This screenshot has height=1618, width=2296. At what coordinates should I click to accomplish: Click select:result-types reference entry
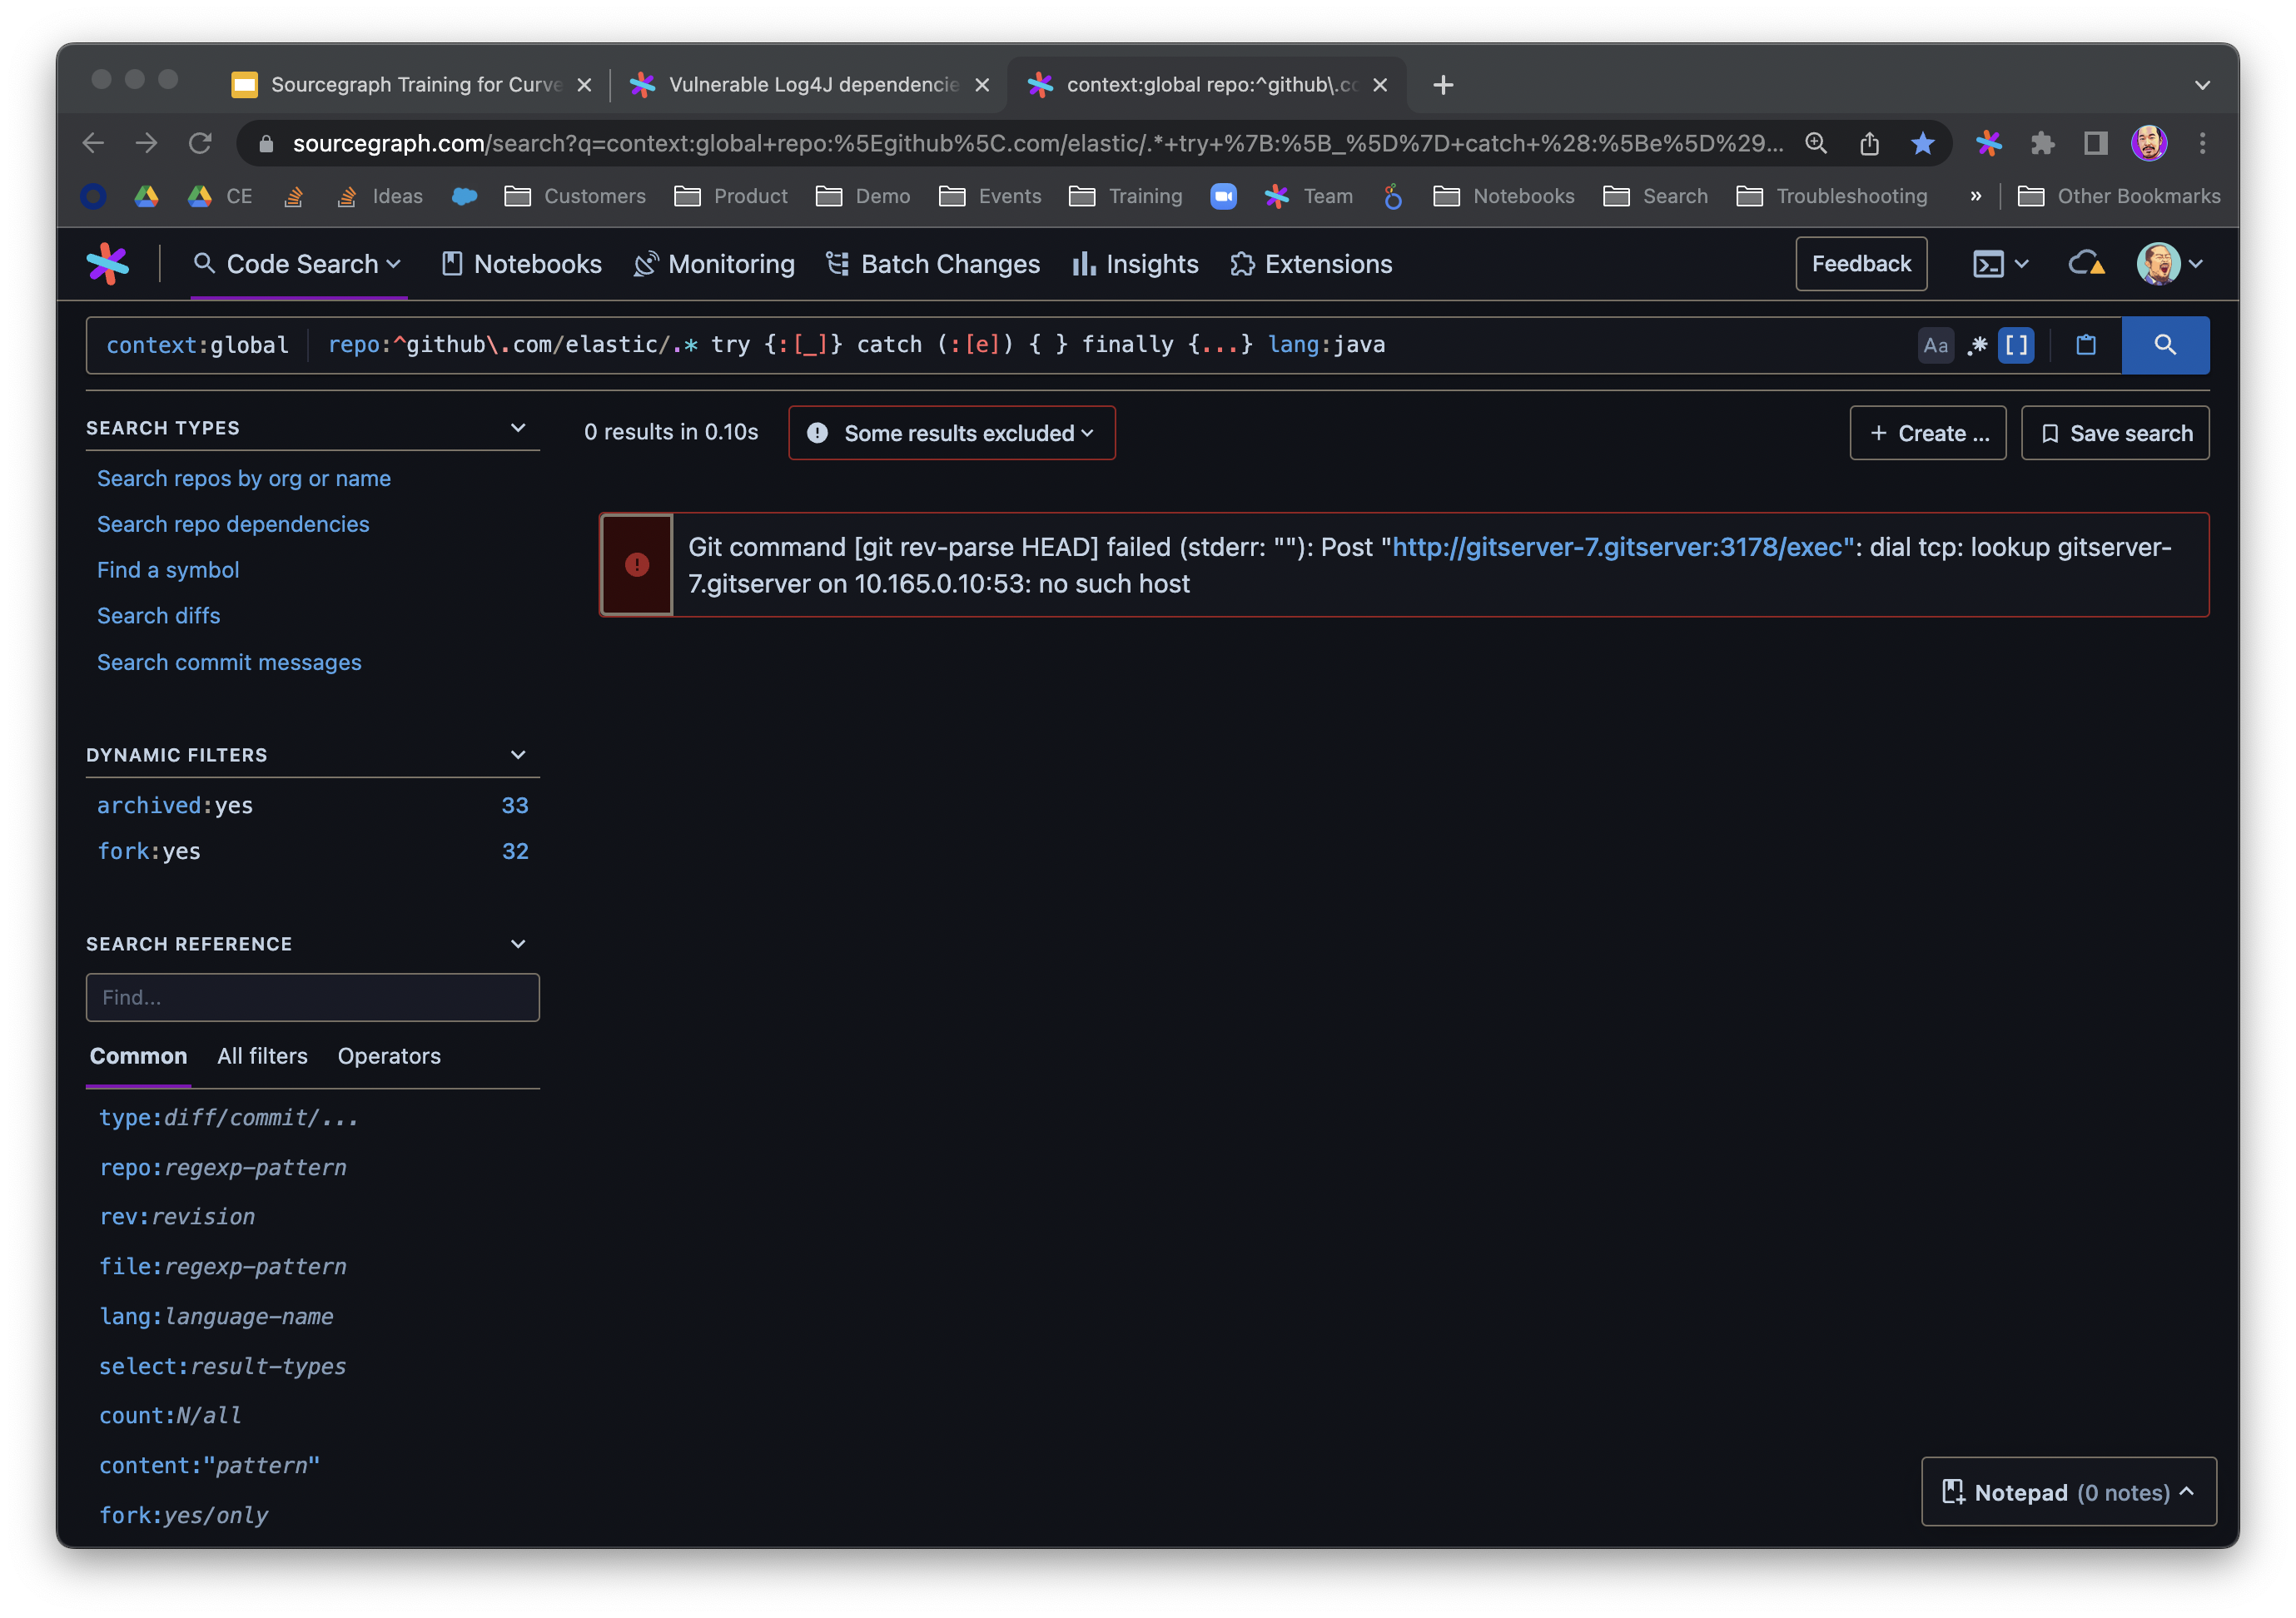[x=222, y=1367]
